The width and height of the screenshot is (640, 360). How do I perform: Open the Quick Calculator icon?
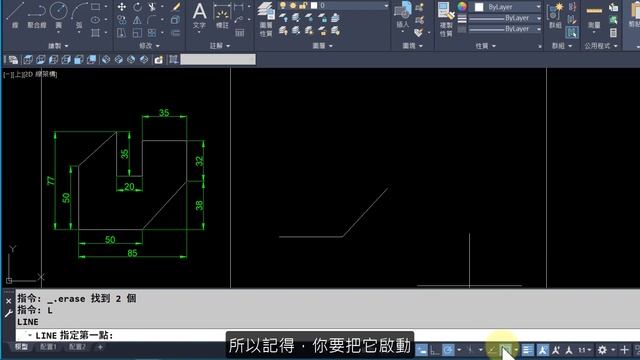[x=613, y=33]
